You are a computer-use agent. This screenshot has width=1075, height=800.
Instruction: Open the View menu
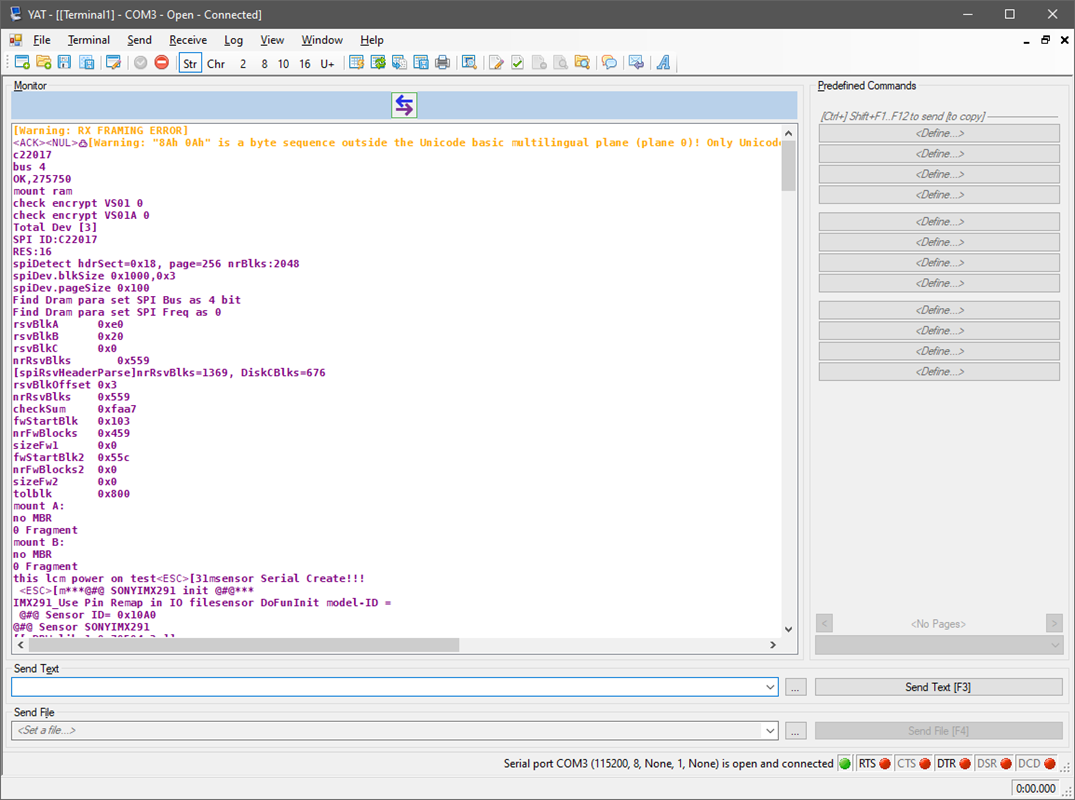pyautogui.click(x=272, y=40)
